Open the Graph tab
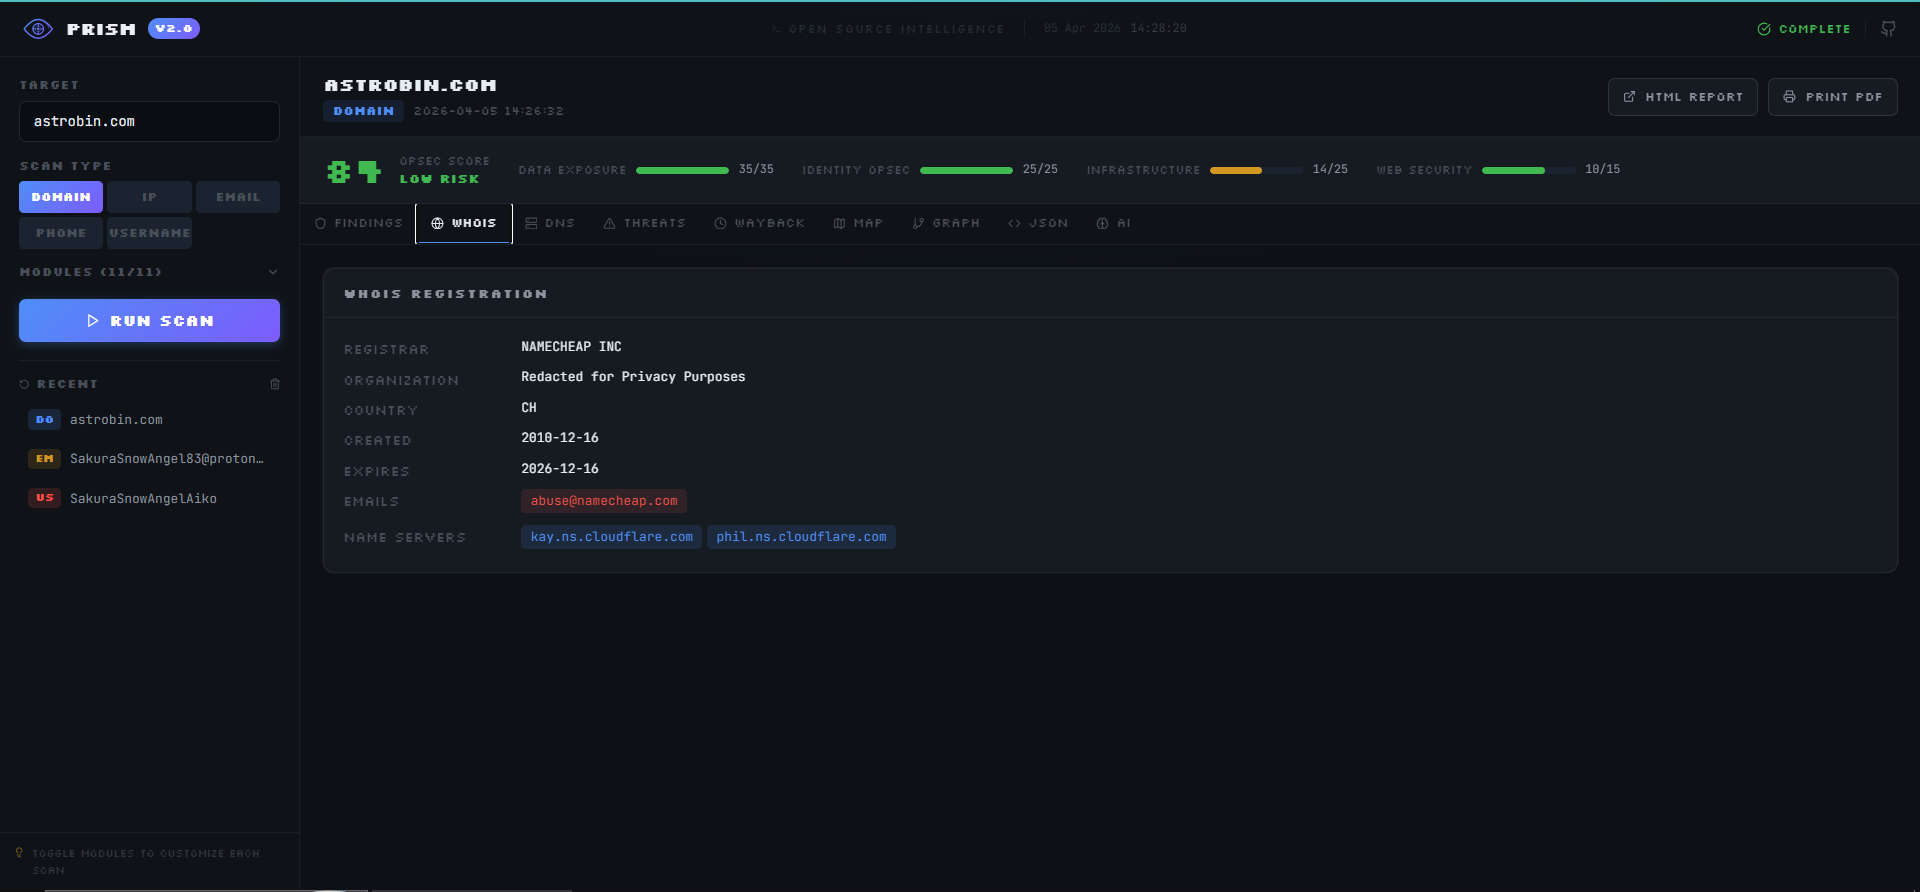The width and height of the screenshot is (1920, 892). click(946, 224)
